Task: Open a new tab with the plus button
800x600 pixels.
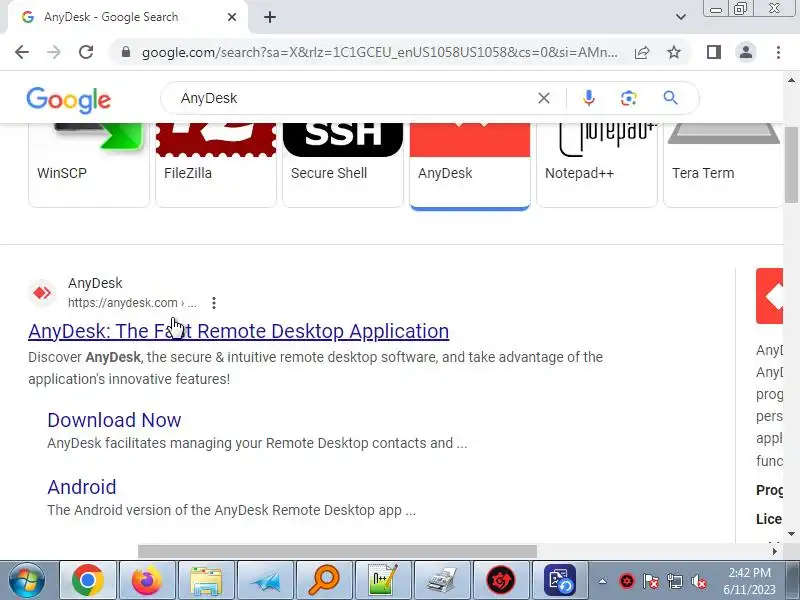Action: coord(270,17)
